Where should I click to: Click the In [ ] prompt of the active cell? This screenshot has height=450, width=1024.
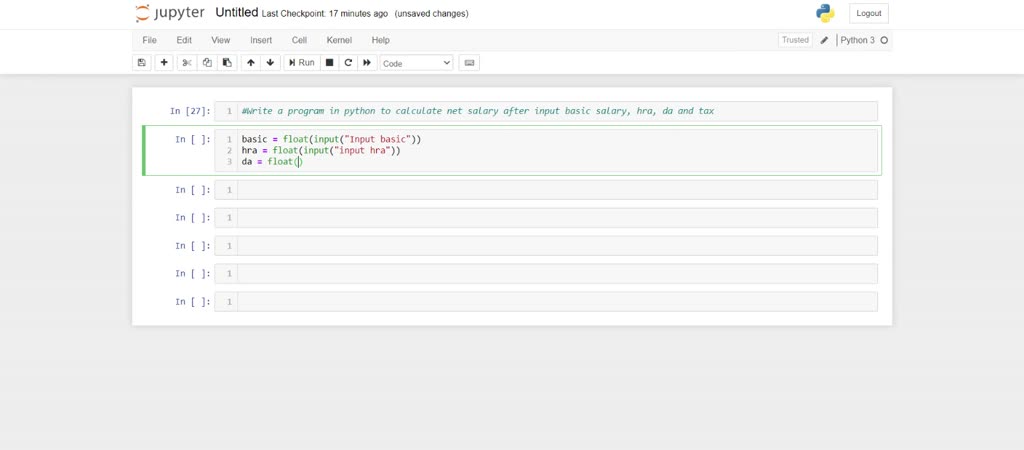[x=193, y=139]
